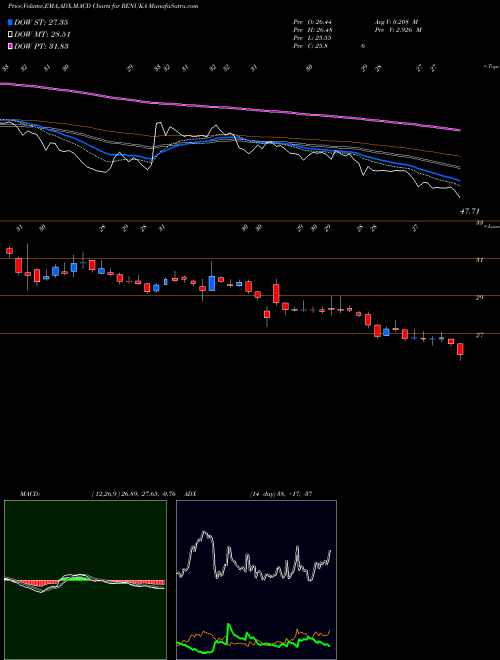Click the Pre L low value
This screenshot has height=660, width=500.
pyautogui.click(x=312, y=38)
